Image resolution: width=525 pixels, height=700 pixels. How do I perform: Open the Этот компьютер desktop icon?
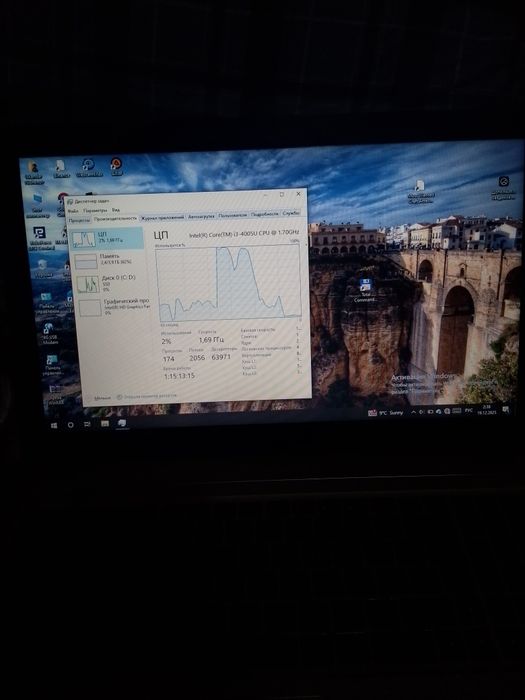coord(38,206)
